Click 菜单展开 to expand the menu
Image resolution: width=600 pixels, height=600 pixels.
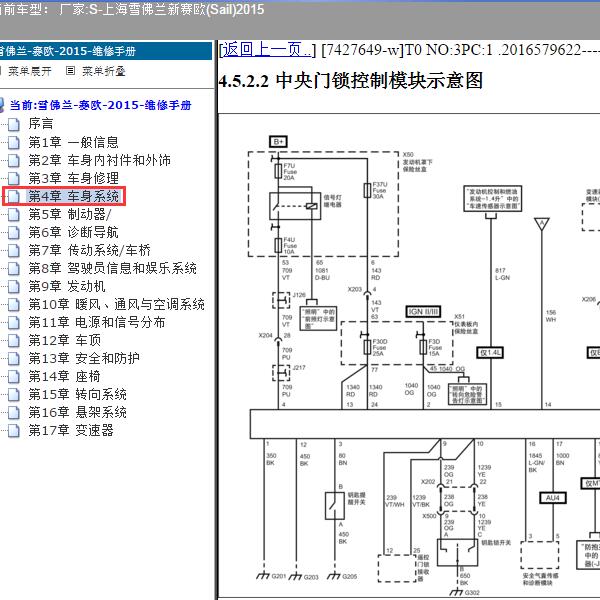coord(30,71)
